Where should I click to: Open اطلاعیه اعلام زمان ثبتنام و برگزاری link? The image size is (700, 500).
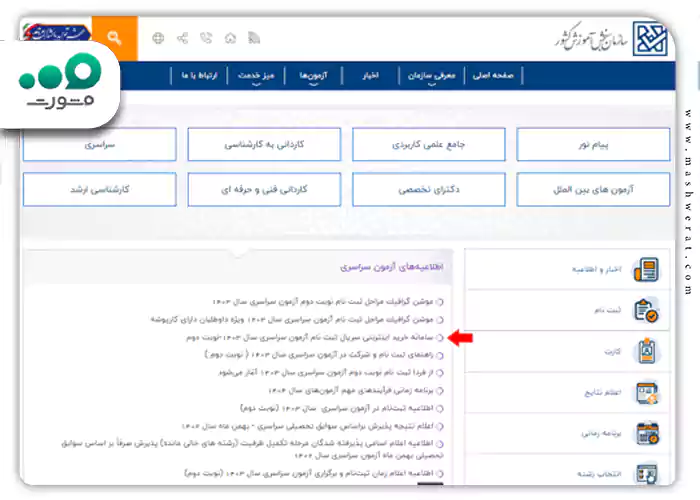309,473
